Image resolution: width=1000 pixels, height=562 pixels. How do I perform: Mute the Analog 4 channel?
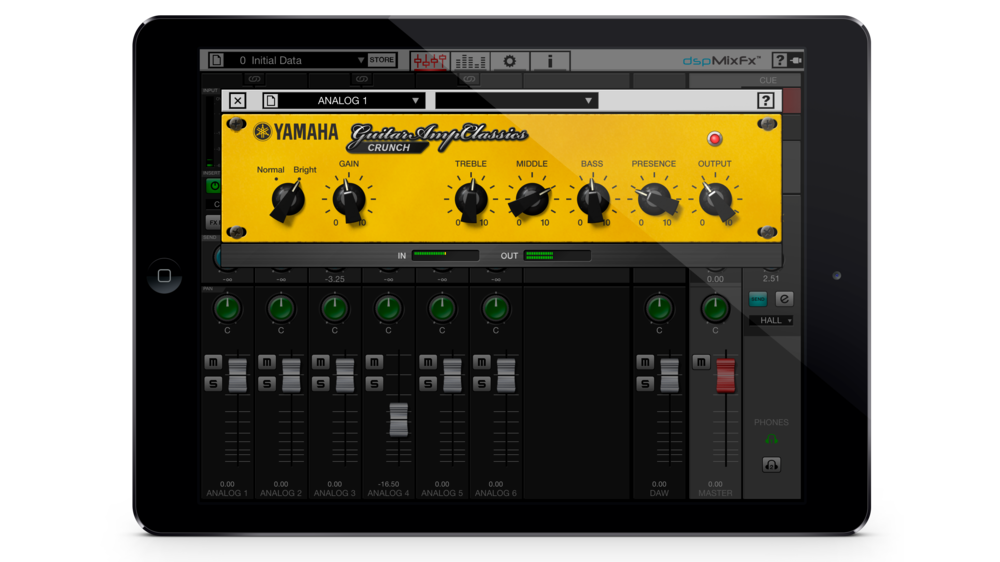(x=374, y=362)
